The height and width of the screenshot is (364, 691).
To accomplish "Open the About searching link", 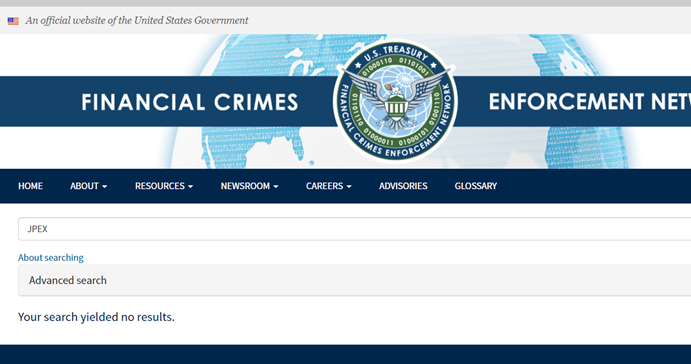I will click(x=51, y=257).
